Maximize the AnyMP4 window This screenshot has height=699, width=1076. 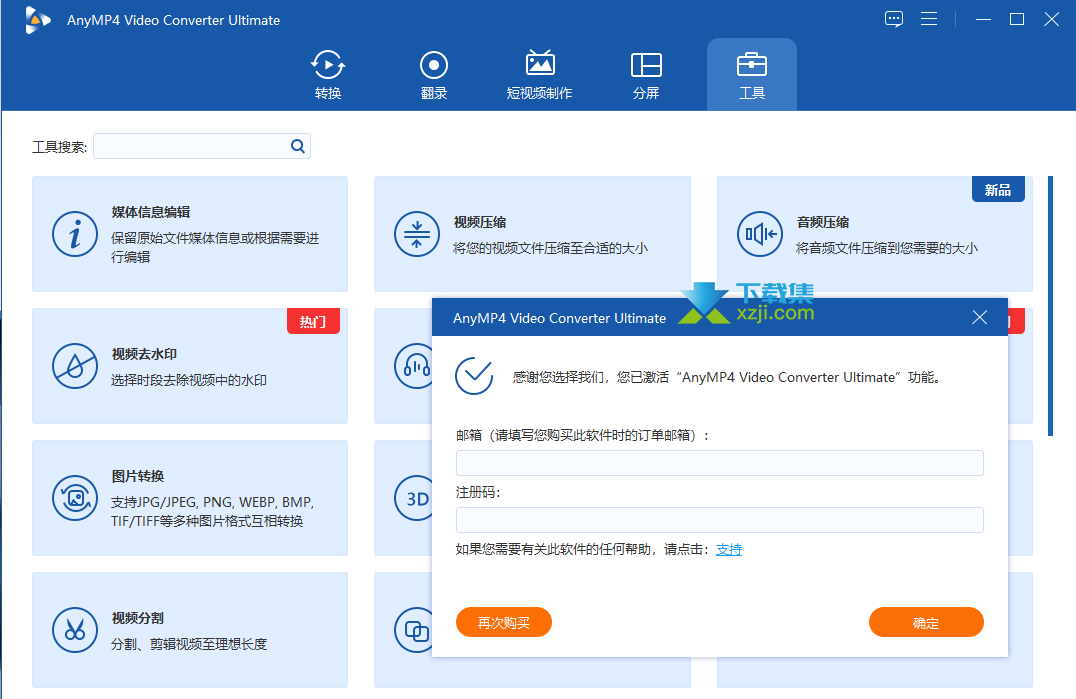(x=1017, y=19)
